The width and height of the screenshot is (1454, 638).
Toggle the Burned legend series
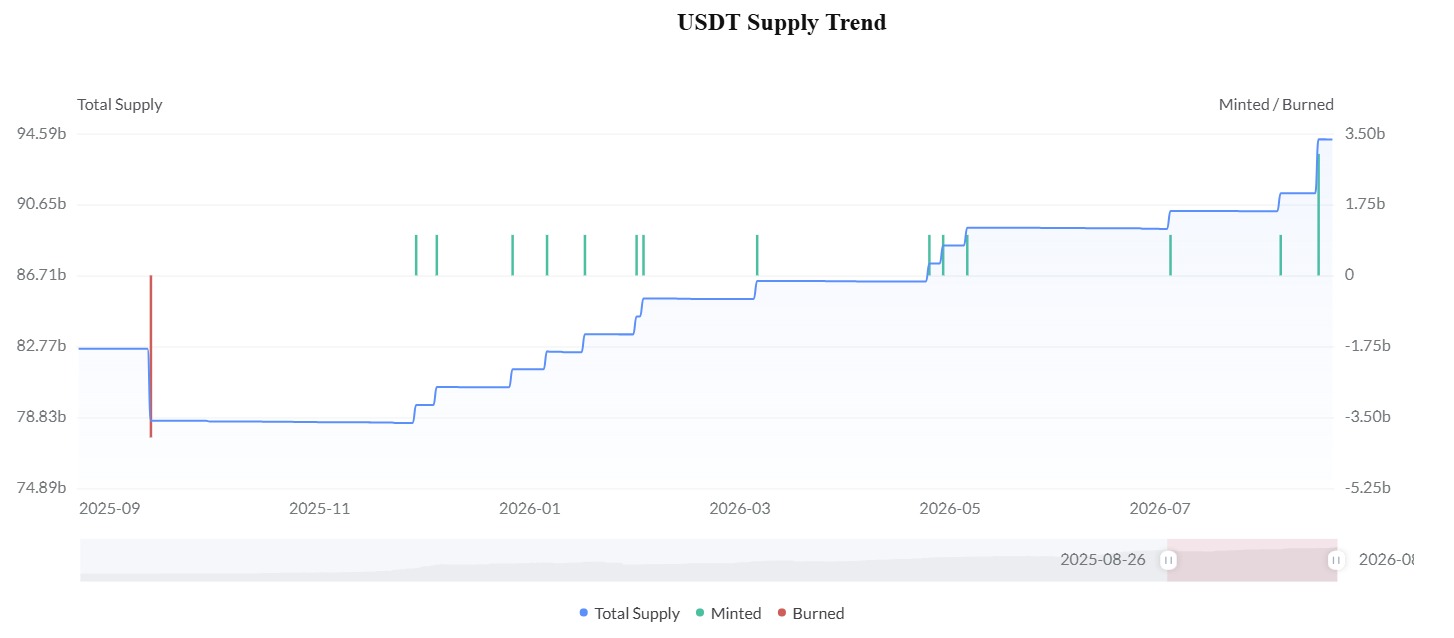[810, 613]
